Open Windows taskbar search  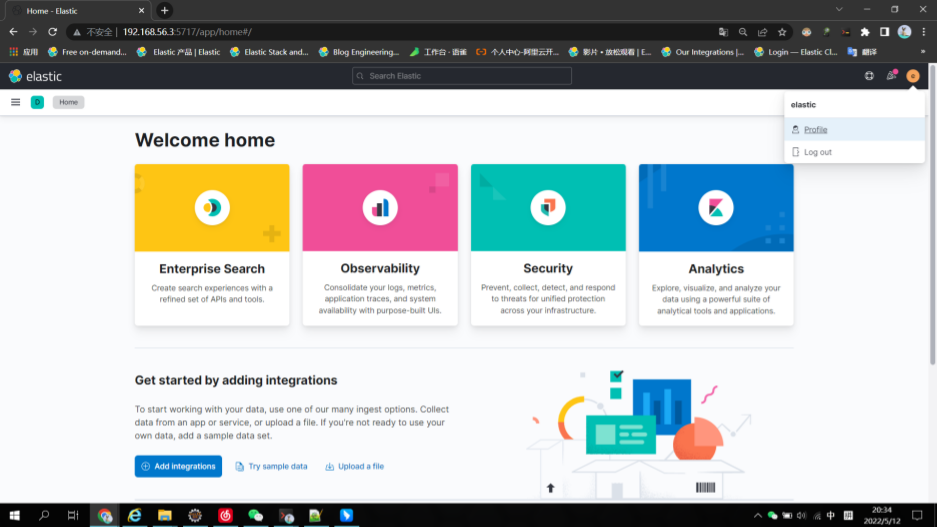pyautogui.click(x=44, y=515)
